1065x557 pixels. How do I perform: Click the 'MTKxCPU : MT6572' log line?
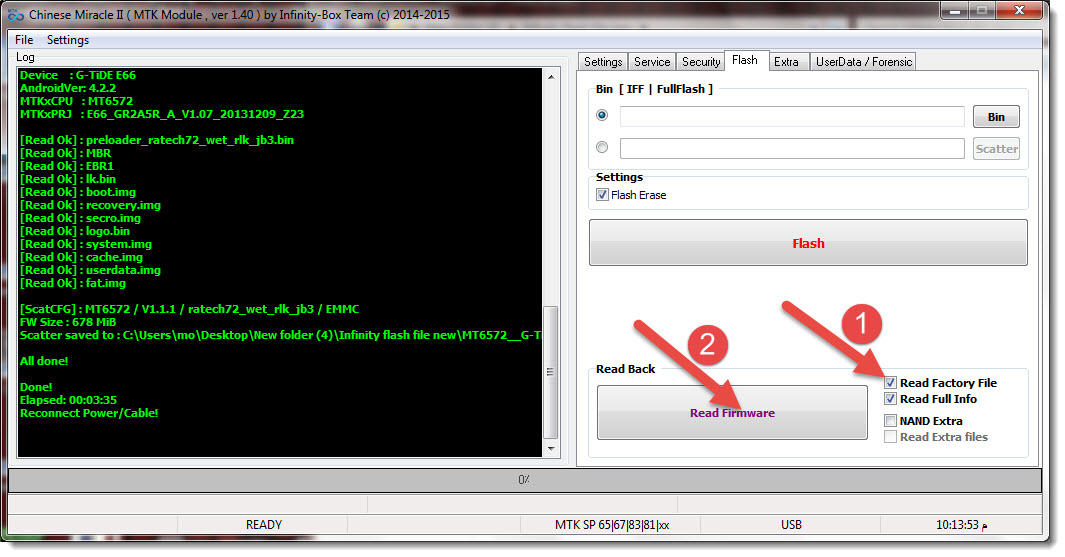pos(76,101)
